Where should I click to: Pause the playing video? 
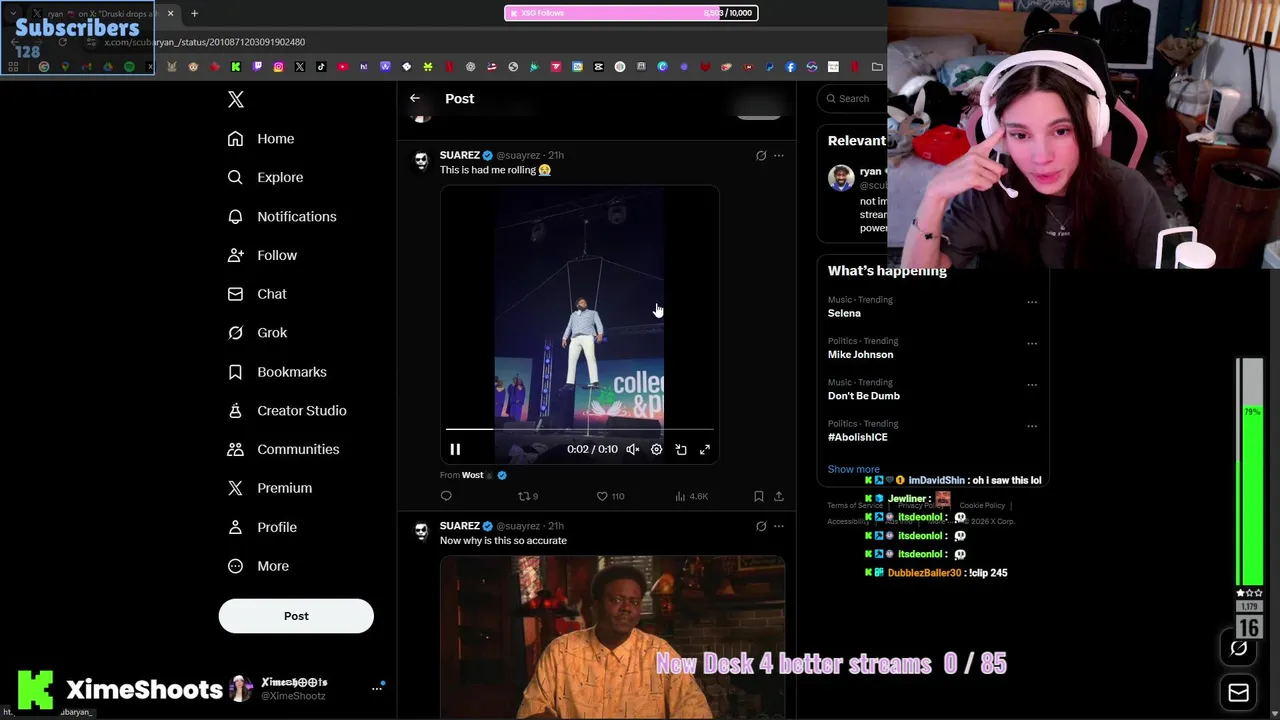point(455,450)
